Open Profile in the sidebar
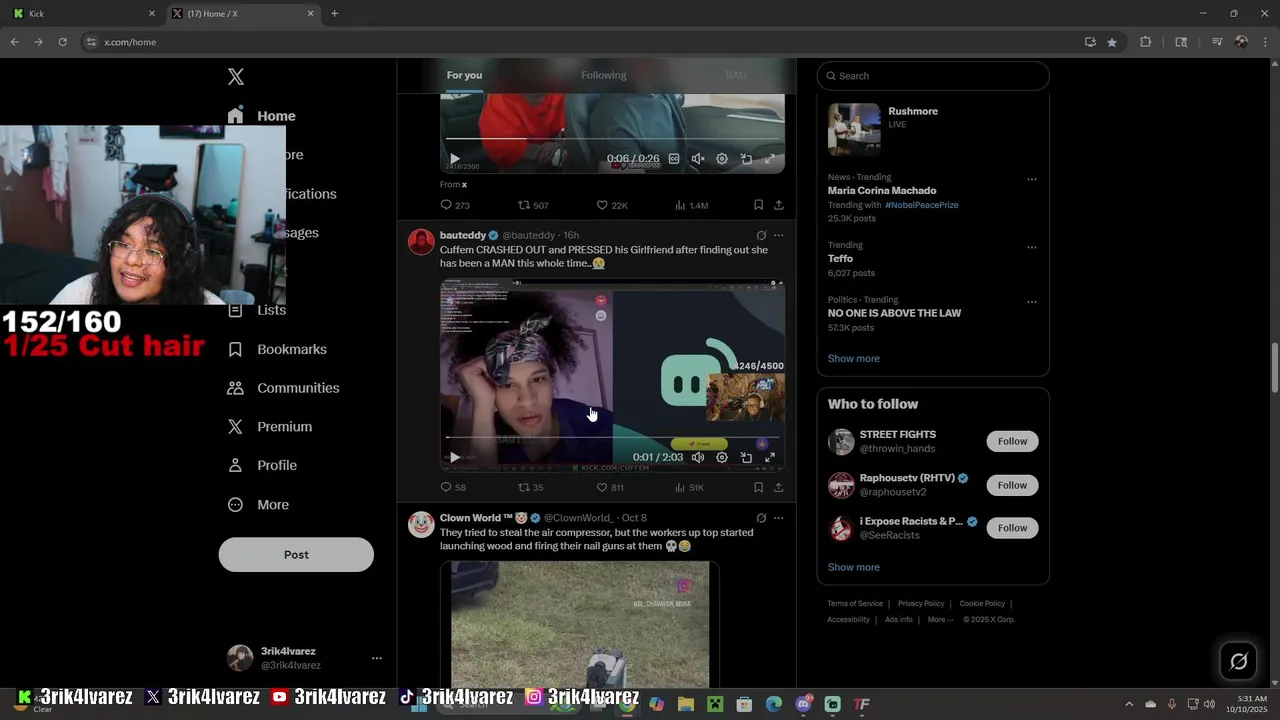Screen dimensions: 1280x720 click(x=262, y=465)
